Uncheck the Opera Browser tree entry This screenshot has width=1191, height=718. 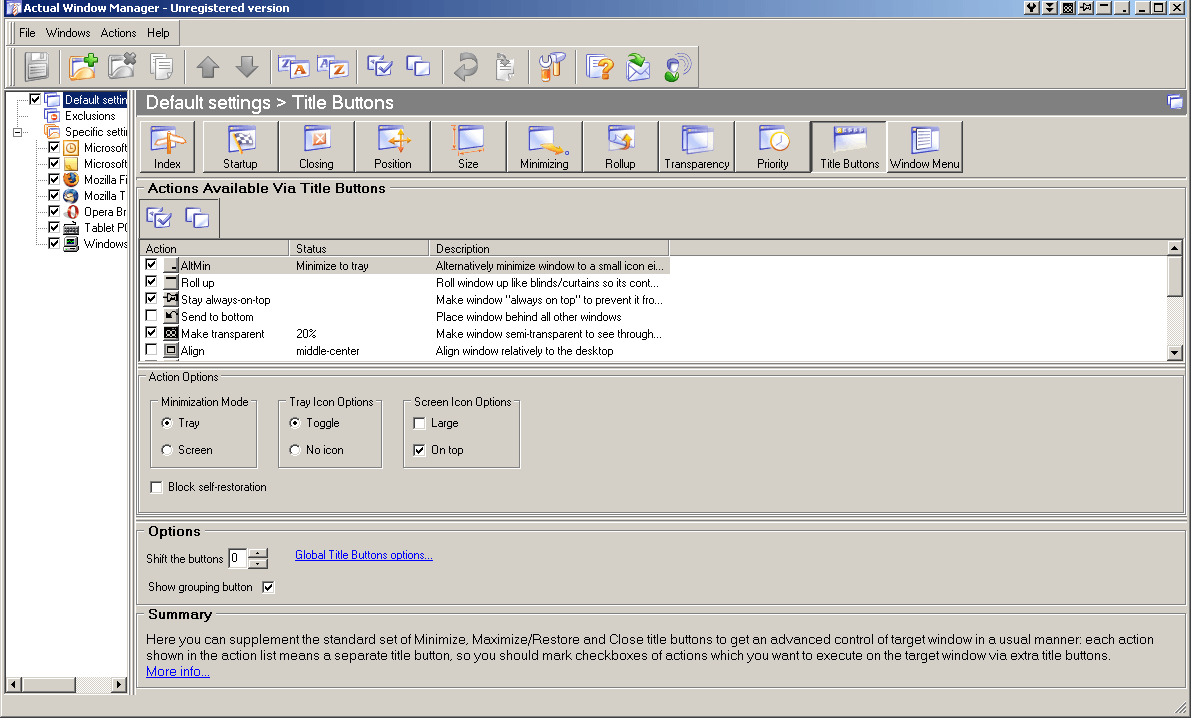tap(55, 211)
